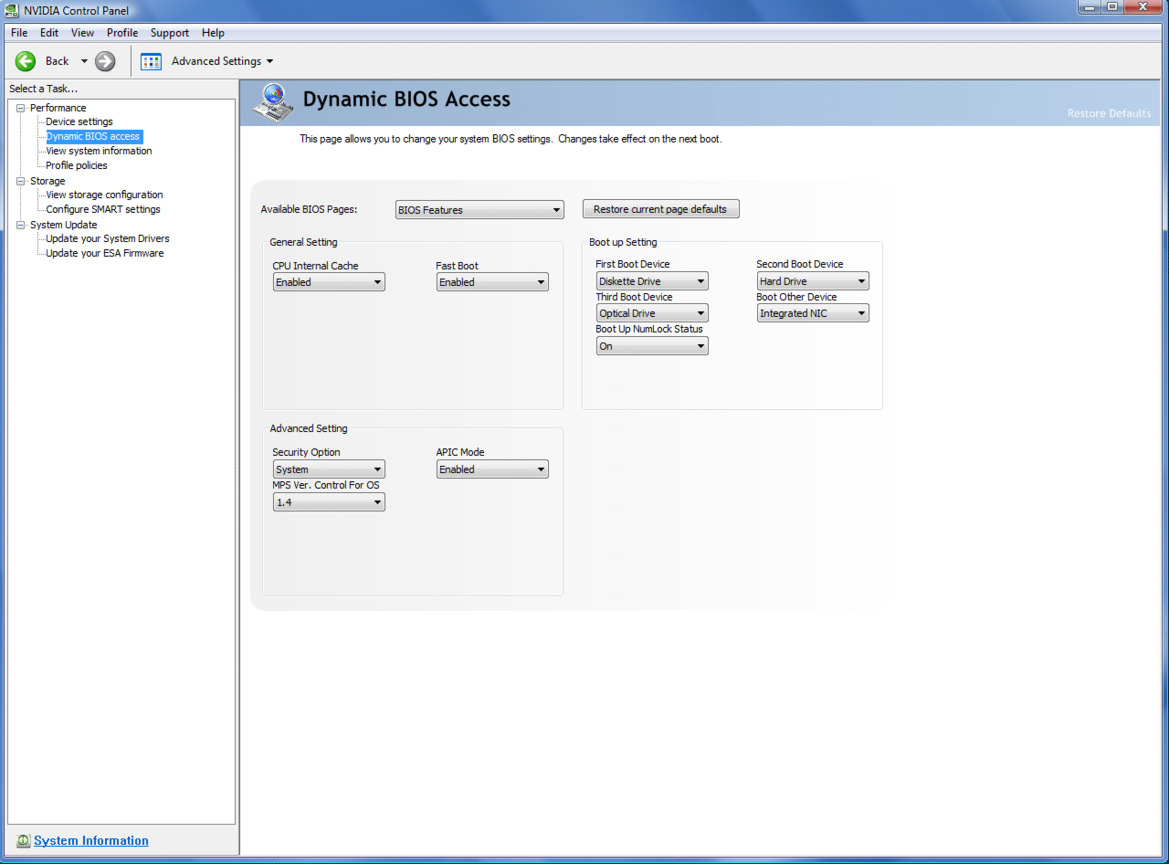Screen dimensions: 1169x864
Task: Open the Edit menu
Action: (49, 33)
